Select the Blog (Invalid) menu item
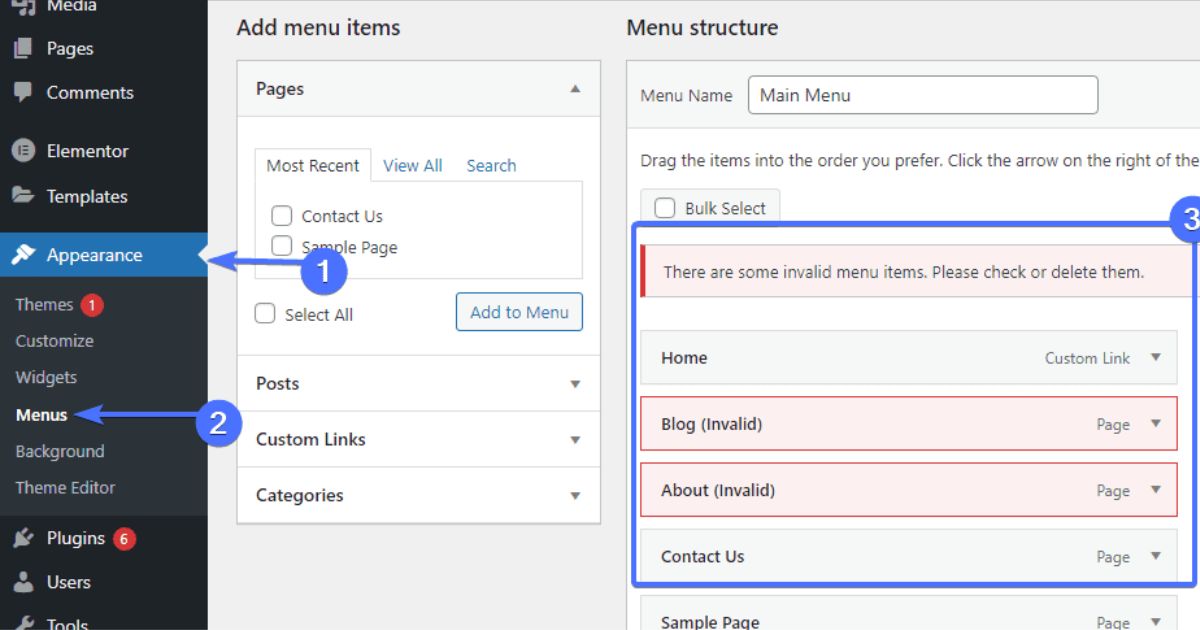 (909, 423)
